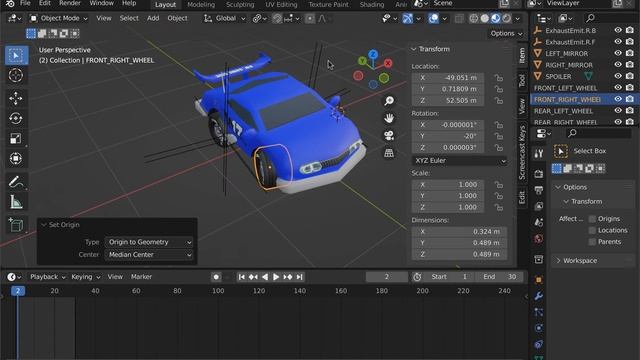640x360 pixels.
Task: Toggle X-ray display in viewport header
Action: 459,18
